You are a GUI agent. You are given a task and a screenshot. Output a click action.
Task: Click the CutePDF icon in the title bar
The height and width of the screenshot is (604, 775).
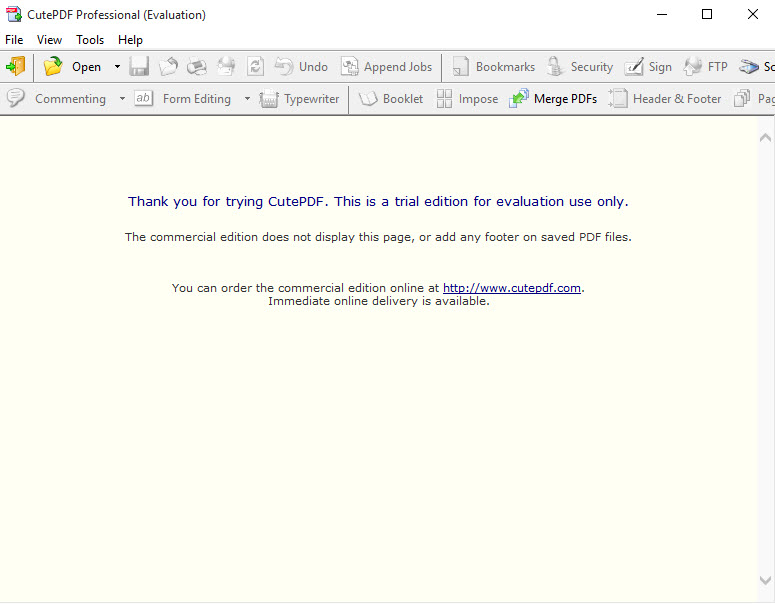pyautogui.click(x=13, y=14)
